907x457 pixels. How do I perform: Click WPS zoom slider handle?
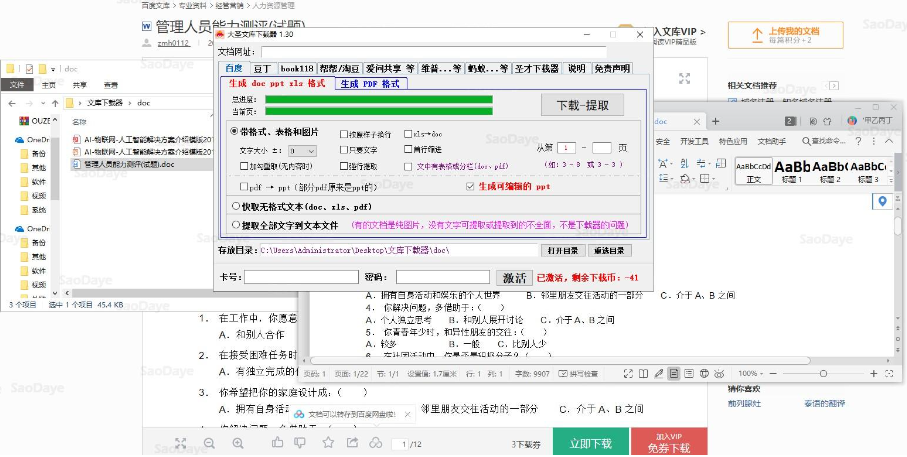pyautogui.click(x=823, y=374)
